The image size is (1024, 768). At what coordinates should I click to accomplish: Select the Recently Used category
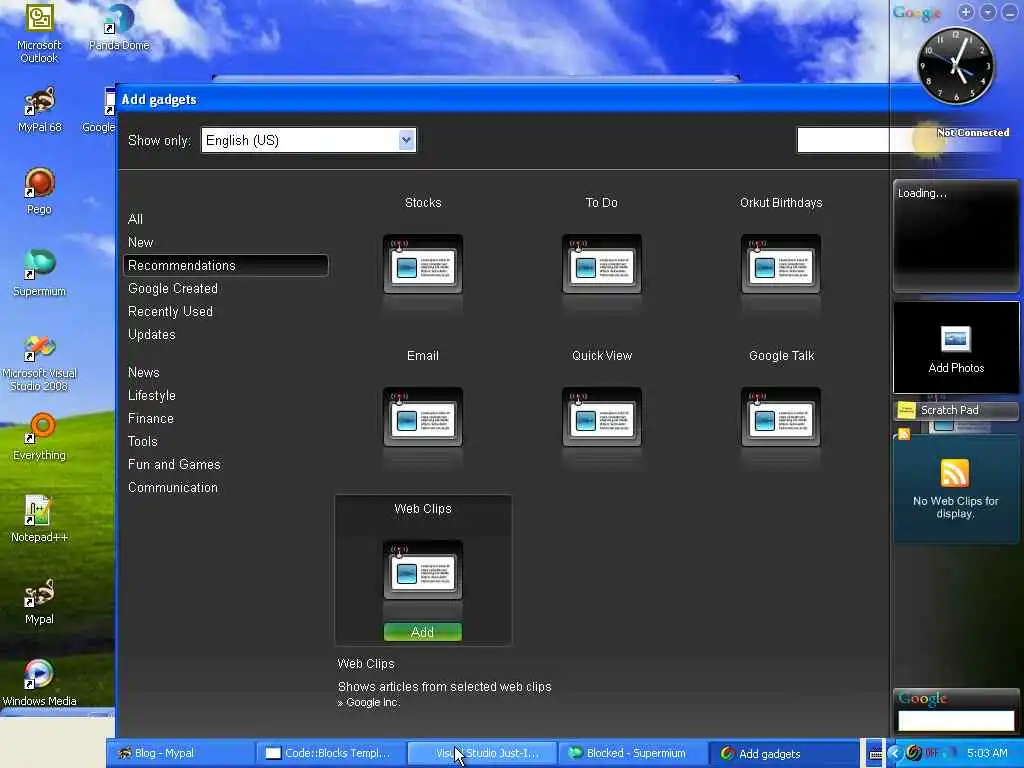click(x=170, y=312)
